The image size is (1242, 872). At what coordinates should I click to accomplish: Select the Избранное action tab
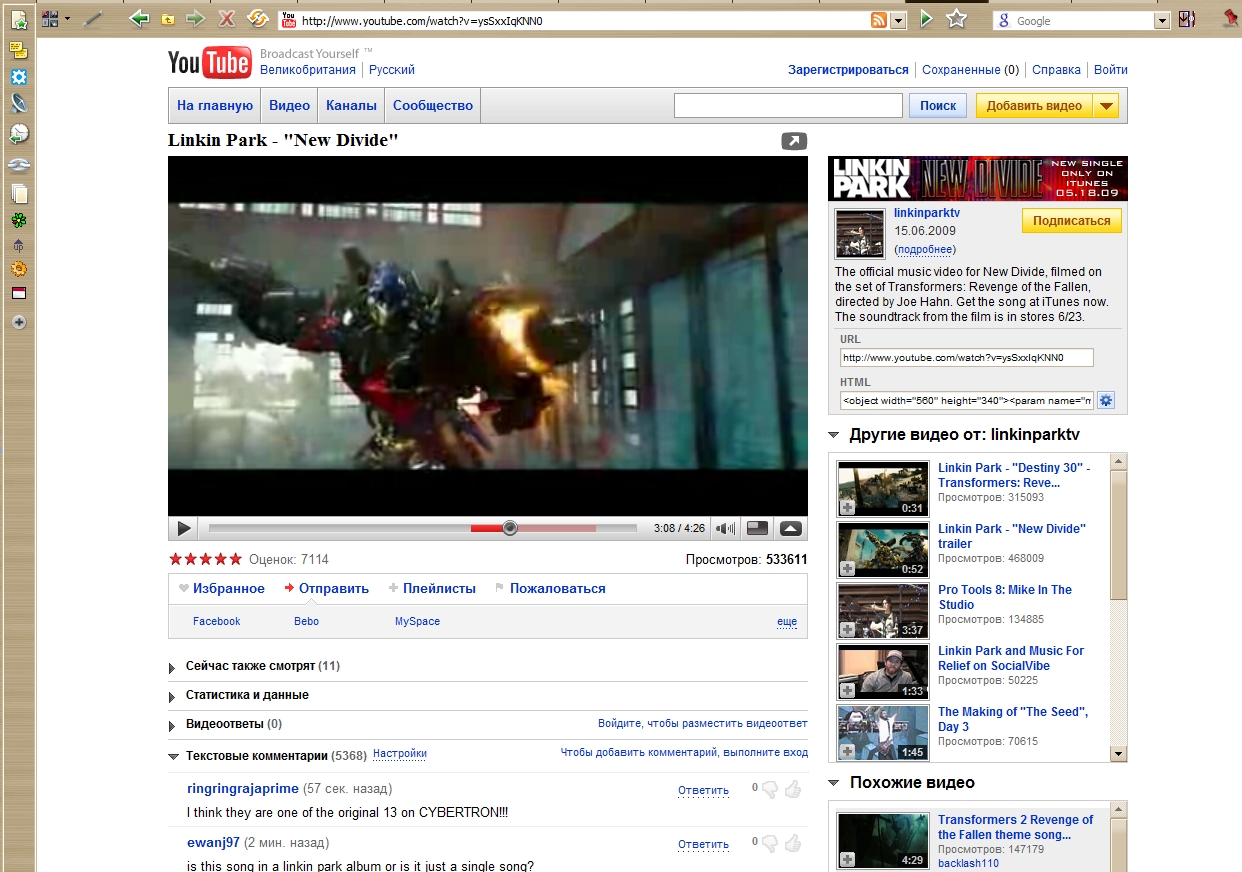pos(222,589)
